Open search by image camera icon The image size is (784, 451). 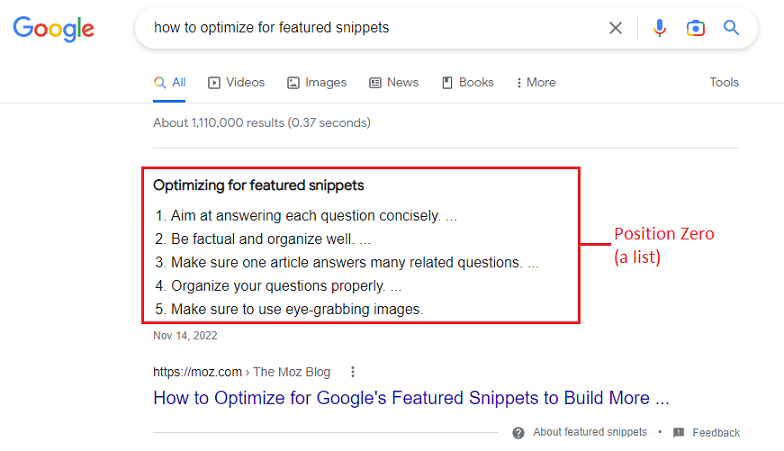[x=696, y=28]
